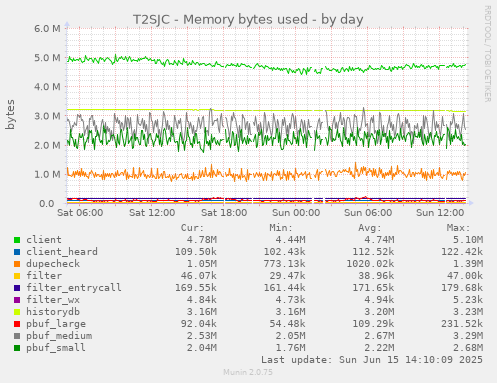Click client current value 4.78M
The width and height of the screenshot is (497, 383).
(202, 240)
